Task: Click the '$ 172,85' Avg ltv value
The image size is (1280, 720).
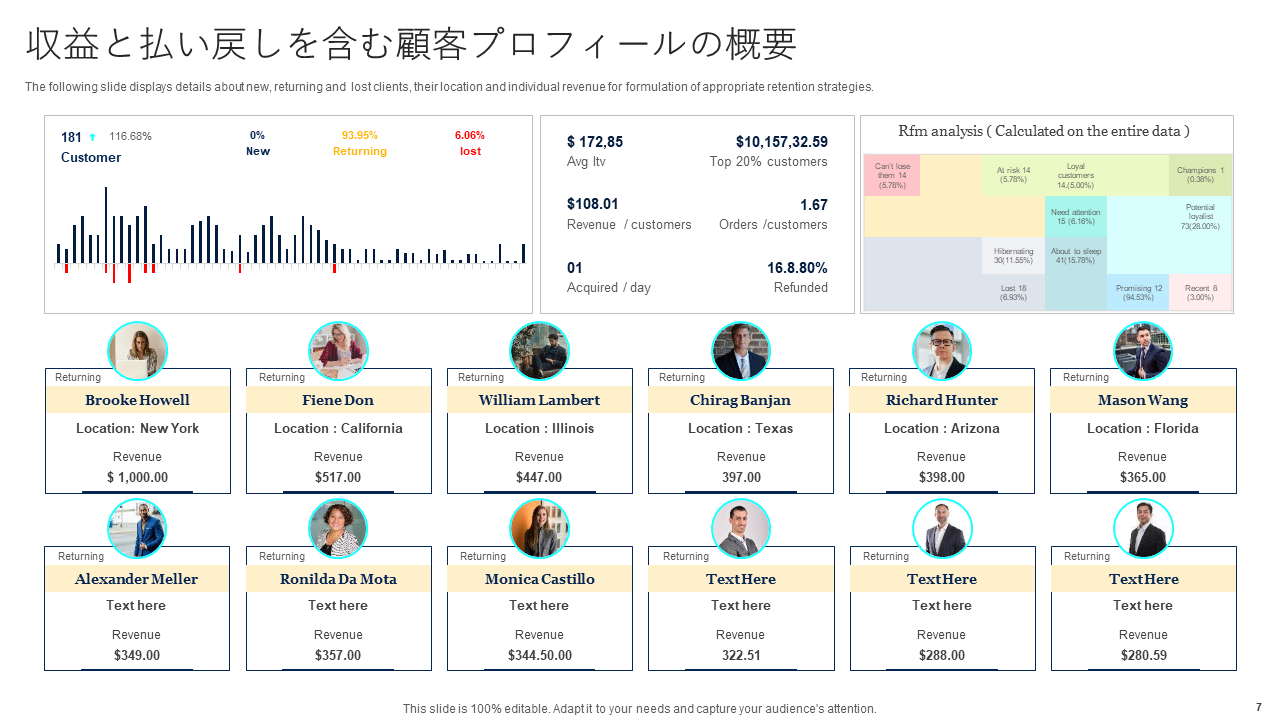Action: pos(595,142)
